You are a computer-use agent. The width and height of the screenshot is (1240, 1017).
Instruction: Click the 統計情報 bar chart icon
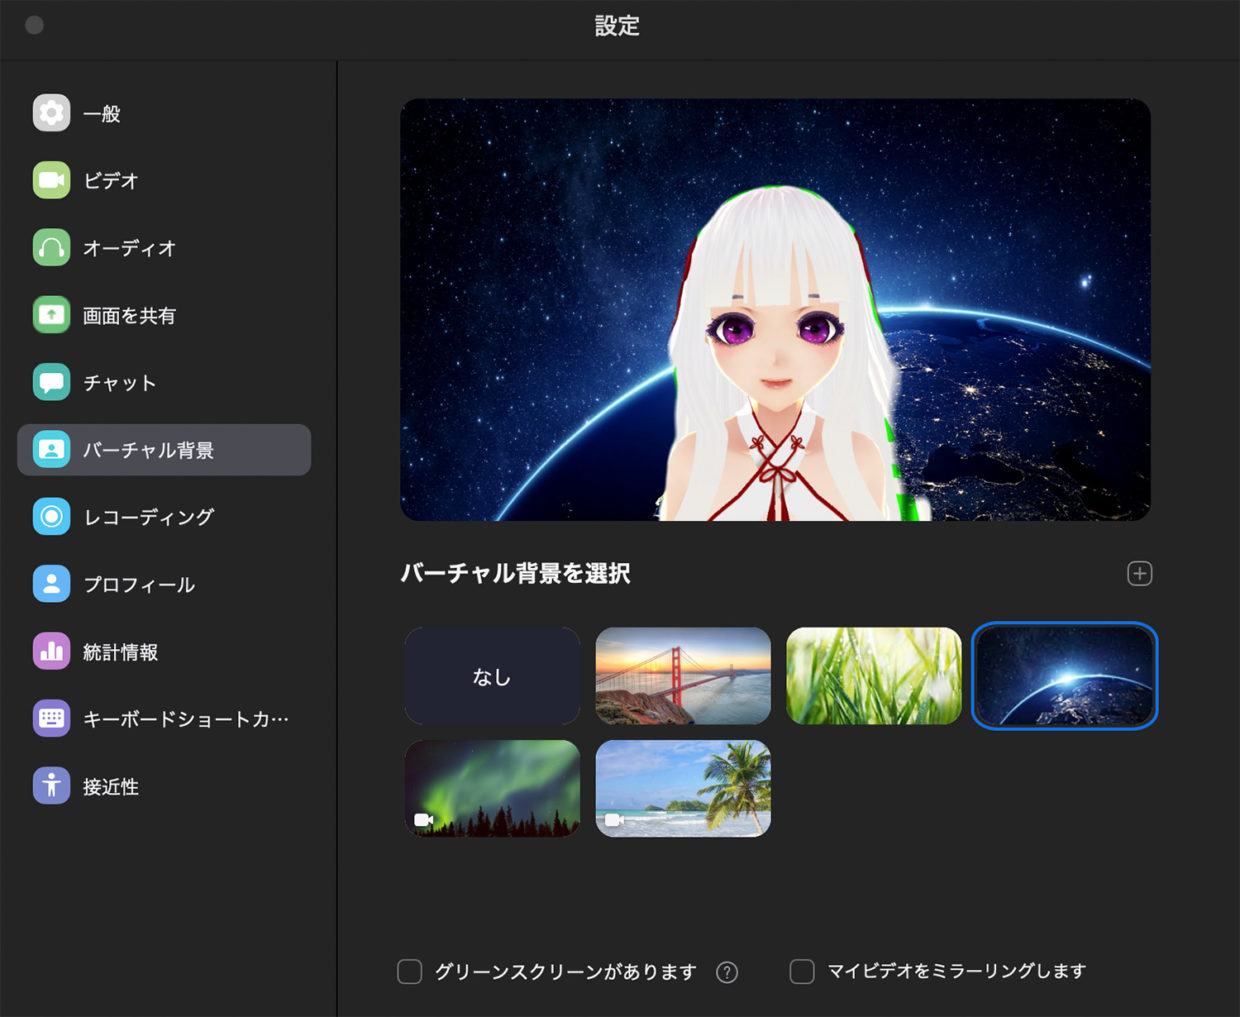pyautogui.click(x=51, y=651)
